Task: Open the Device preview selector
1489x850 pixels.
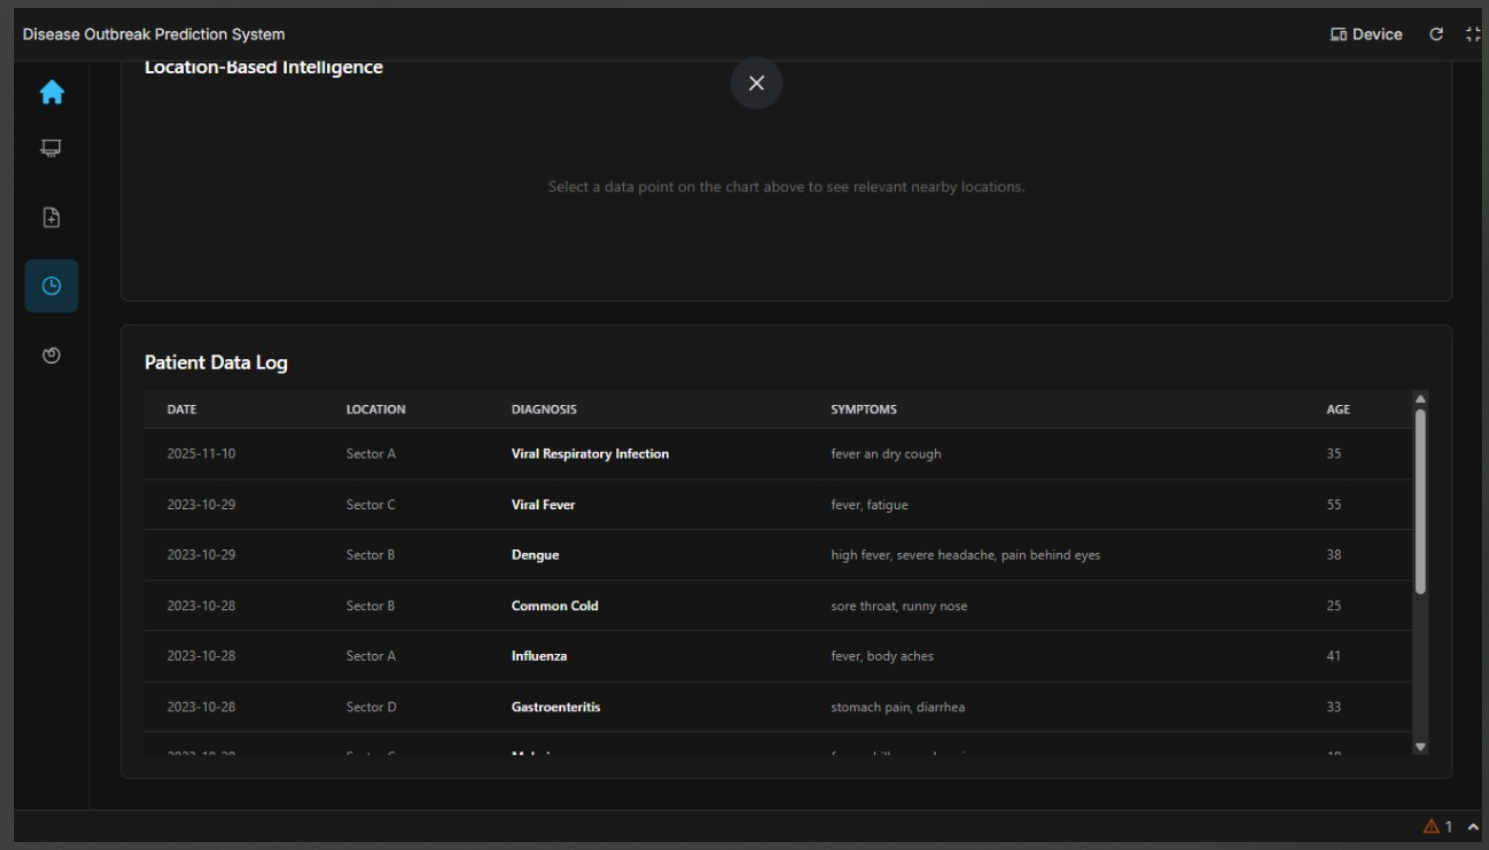Action: (x=1366, y=34)
